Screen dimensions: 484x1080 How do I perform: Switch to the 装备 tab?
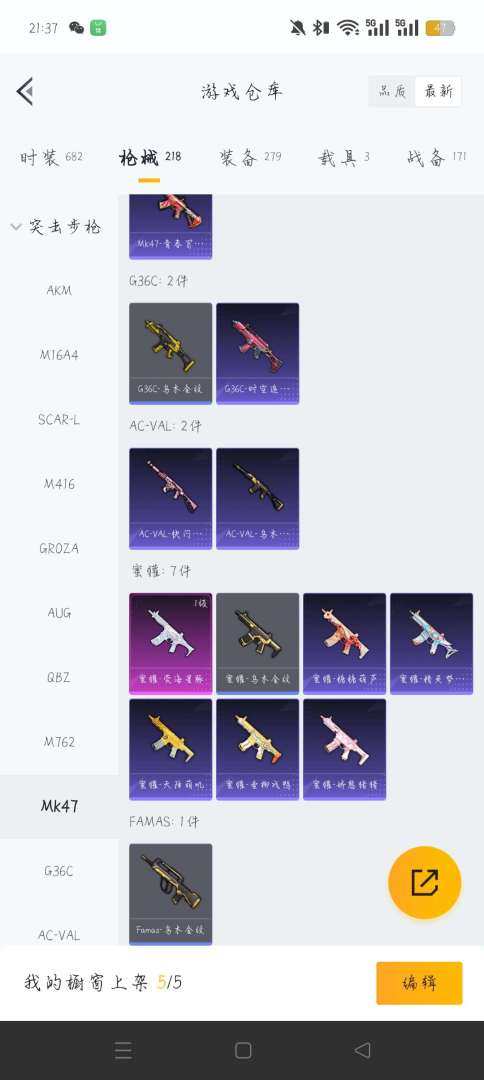(x=251, y=158)
